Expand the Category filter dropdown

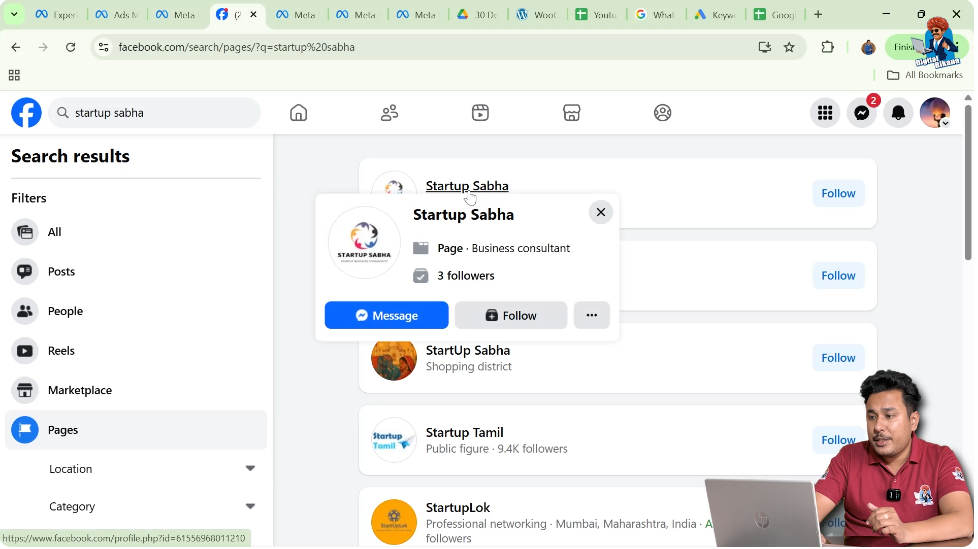click(x=152, y=507)
